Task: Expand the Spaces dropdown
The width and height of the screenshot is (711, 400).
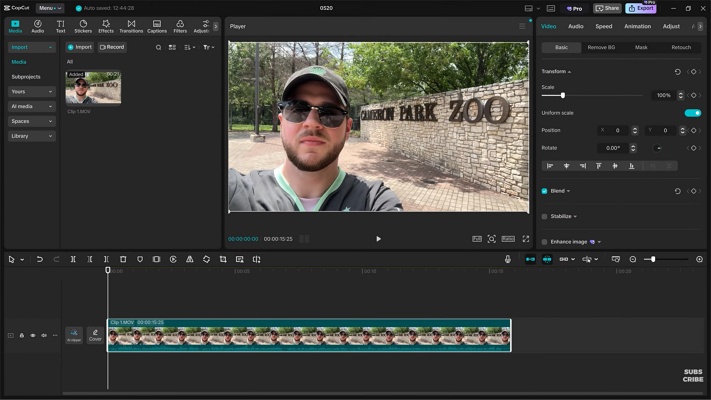Action: pyautogui.click(x=31, y=121)
